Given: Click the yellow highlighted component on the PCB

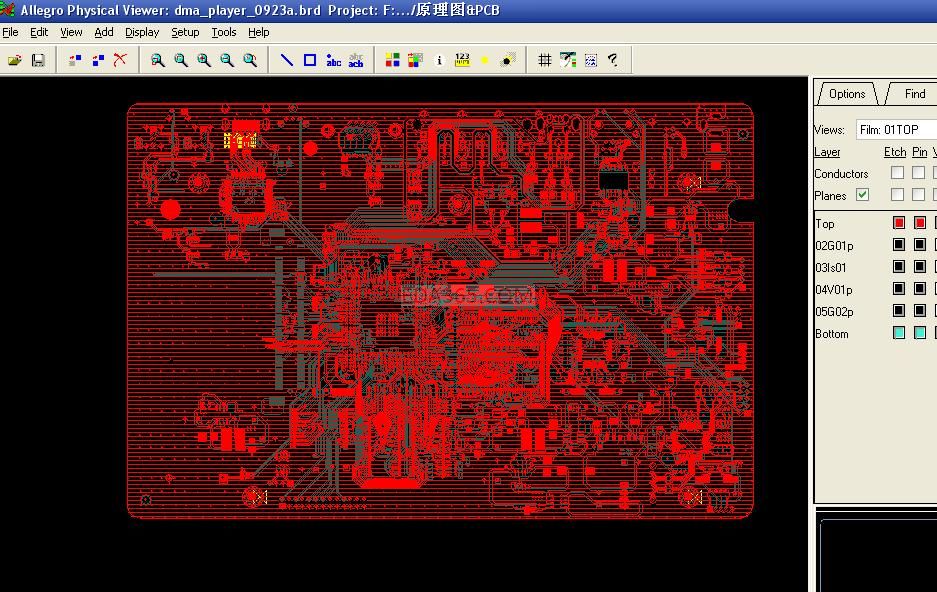Looking at the screenshot, I should (x=240, y=140).
